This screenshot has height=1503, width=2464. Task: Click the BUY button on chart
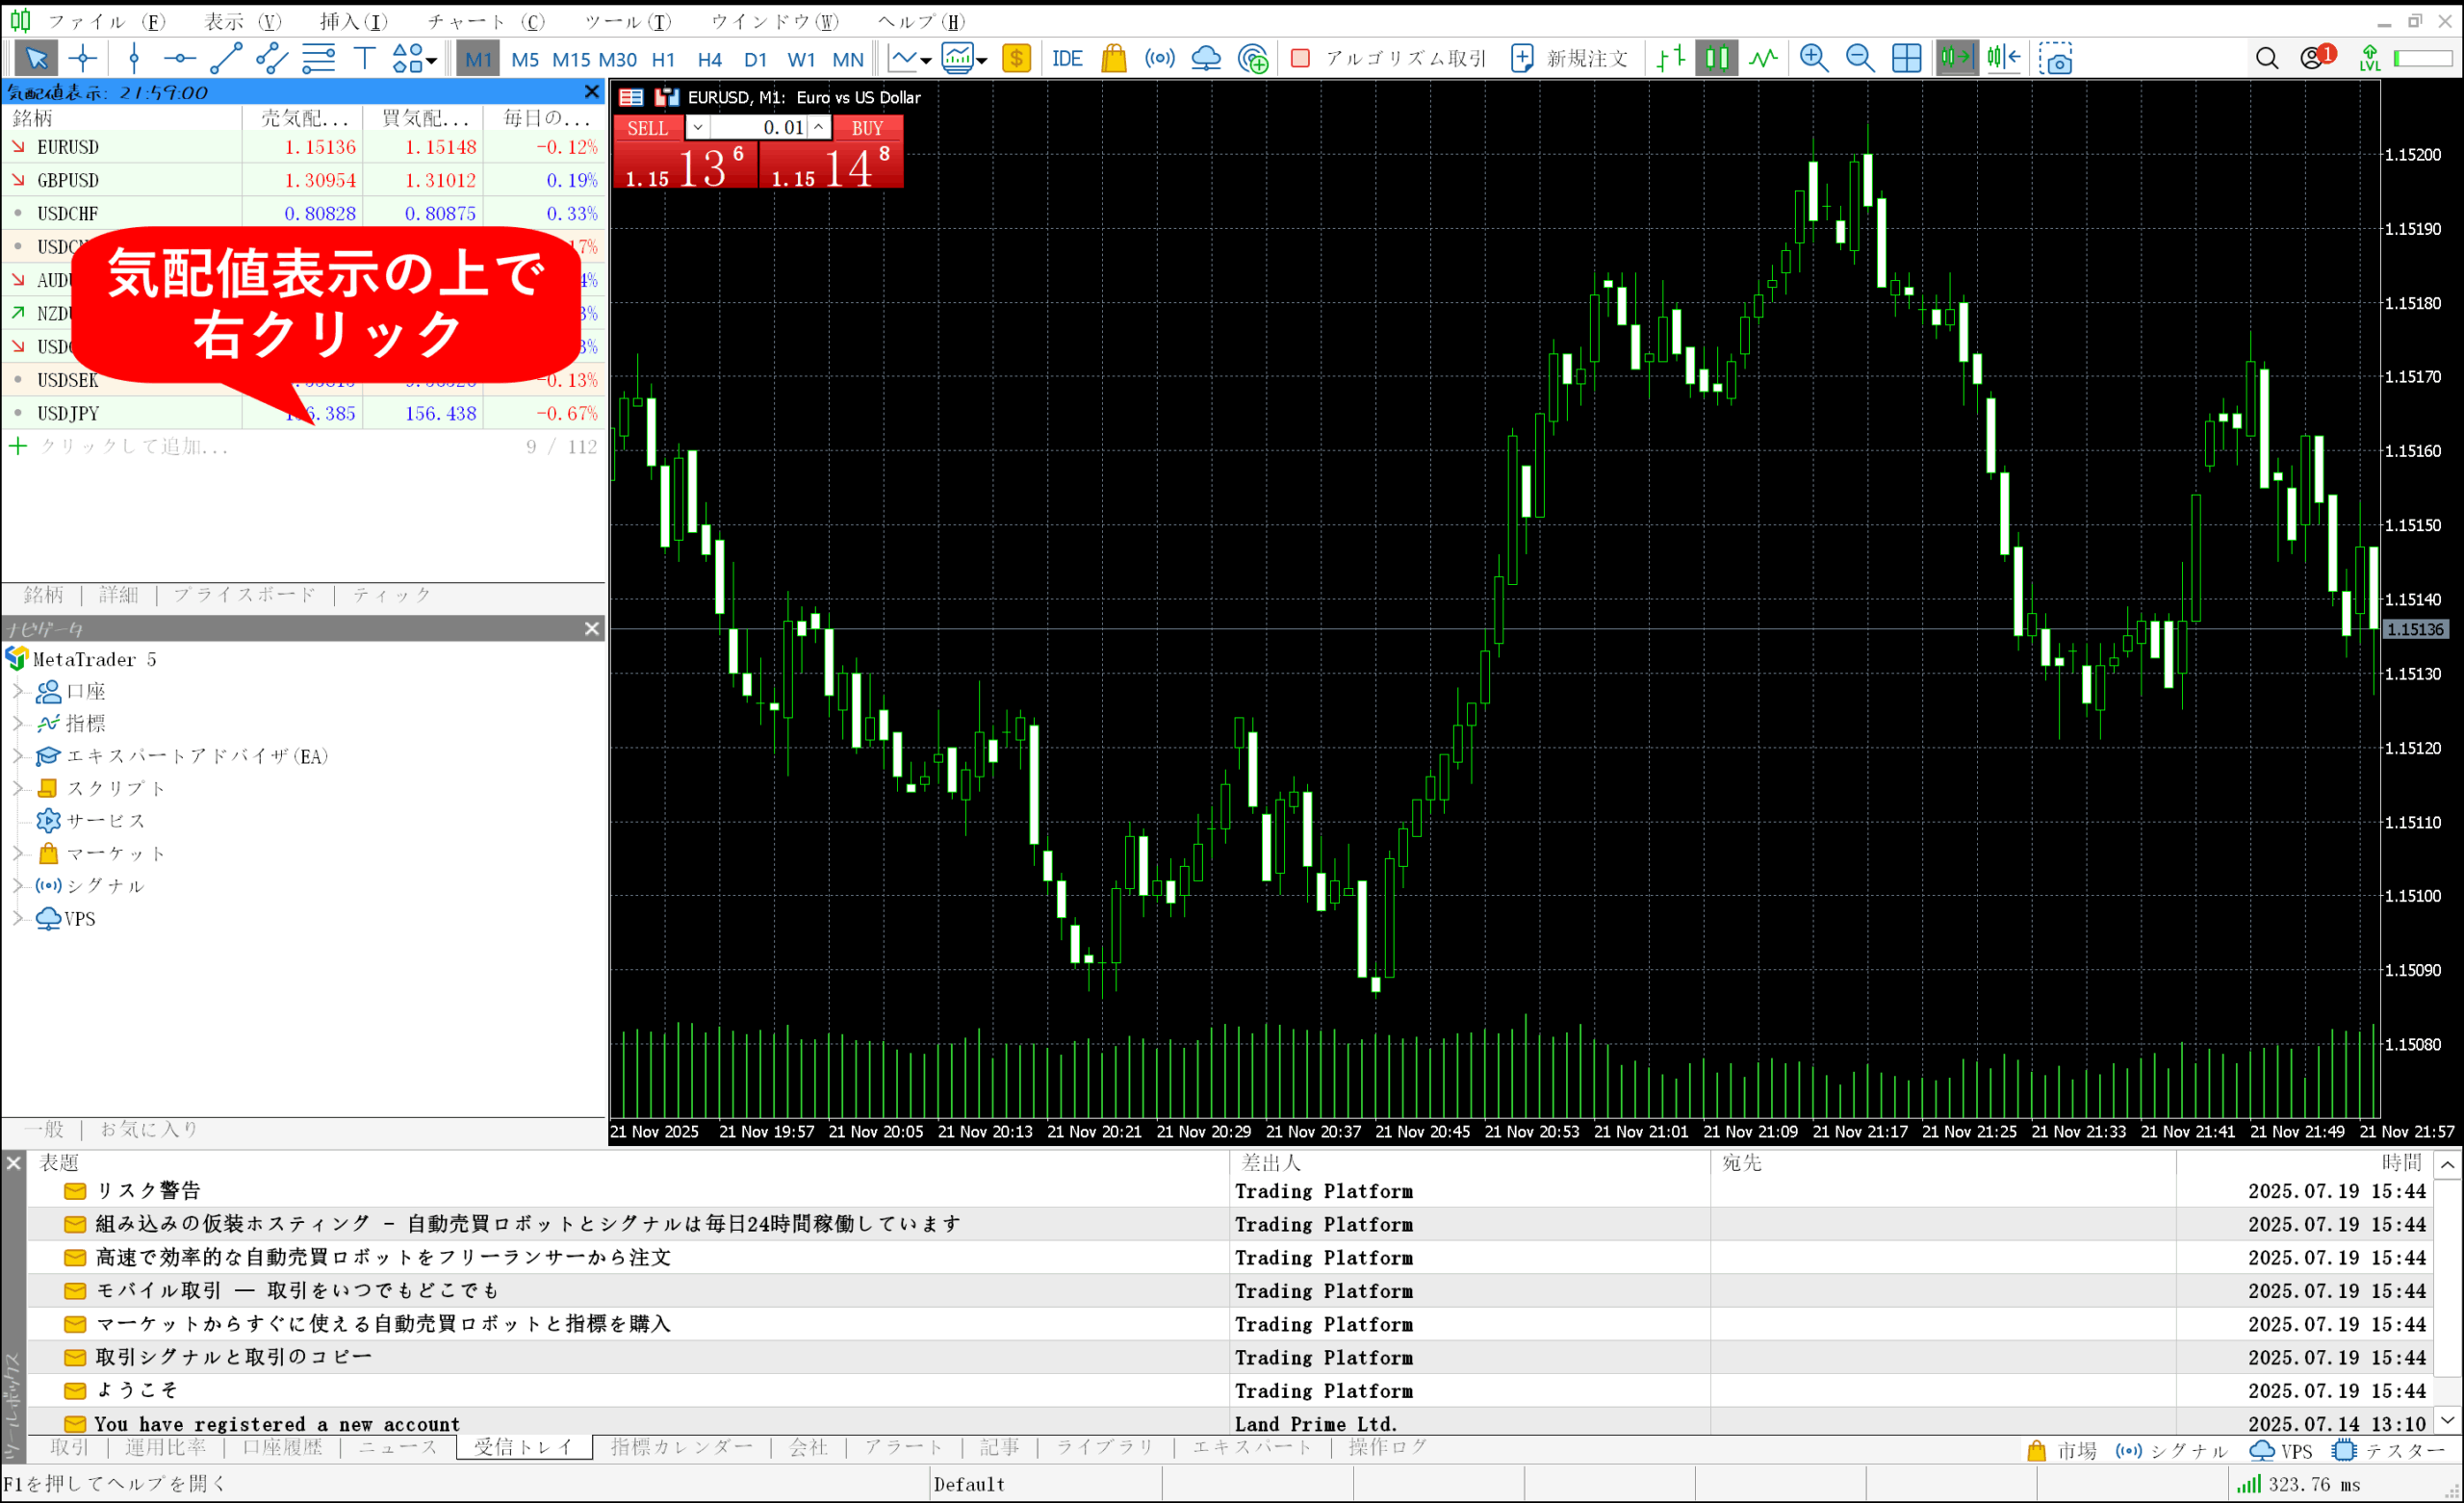click(x=867, y=127)
